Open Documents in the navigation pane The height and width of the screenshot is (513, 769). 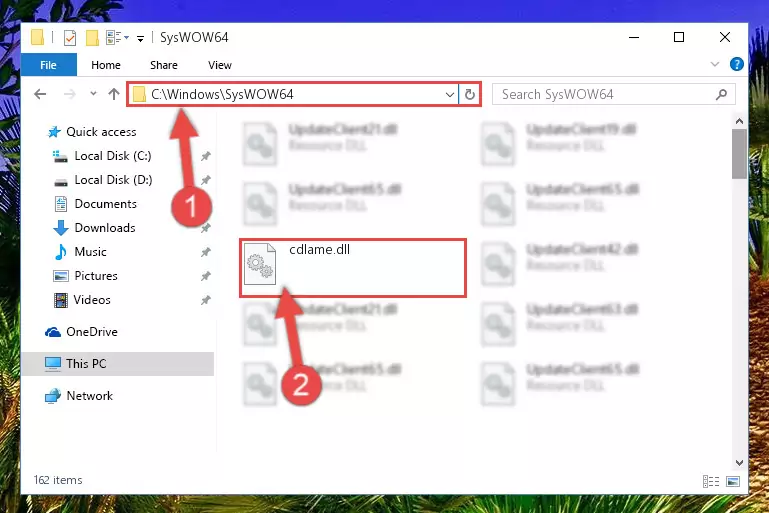(x=105, y=204)
